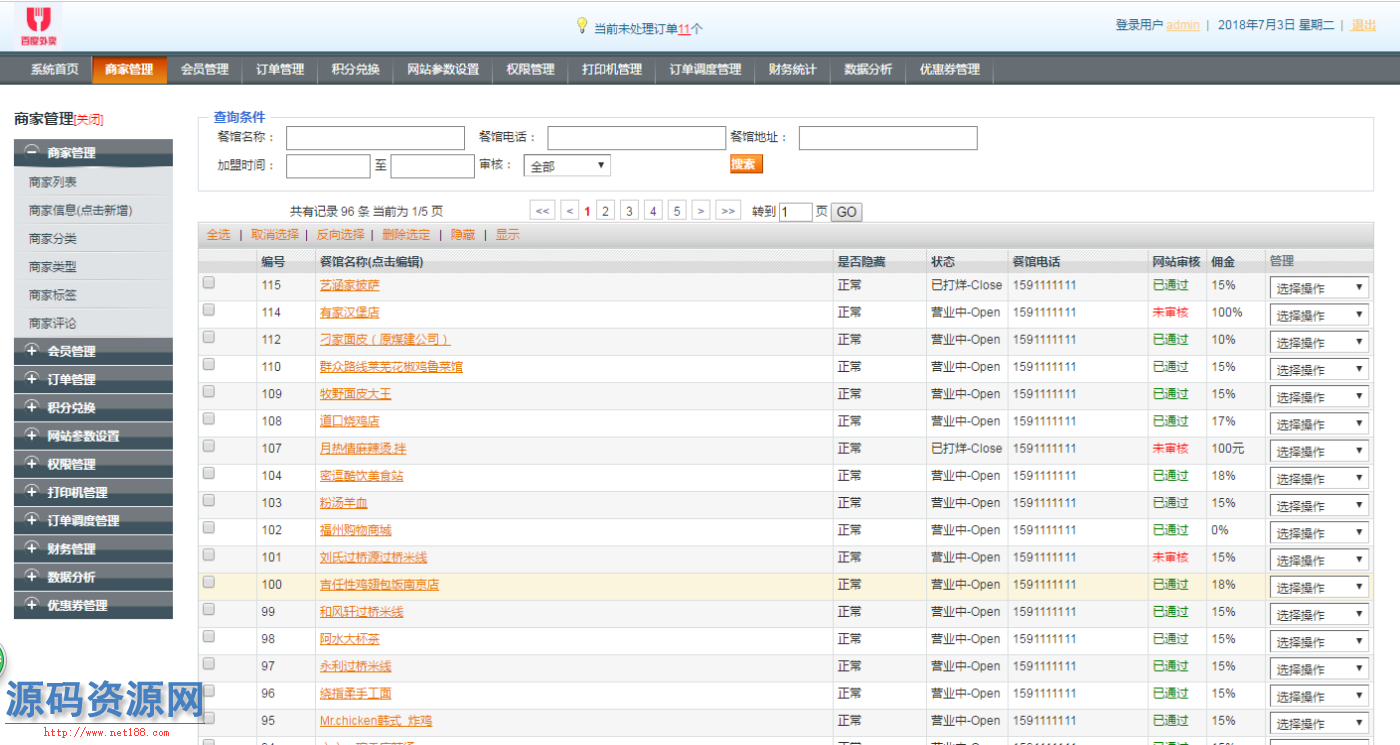The width and height of the screenshot is (1400, 745).
Task: Click the 关闭 link beside 商家管理
Action: 89,119
